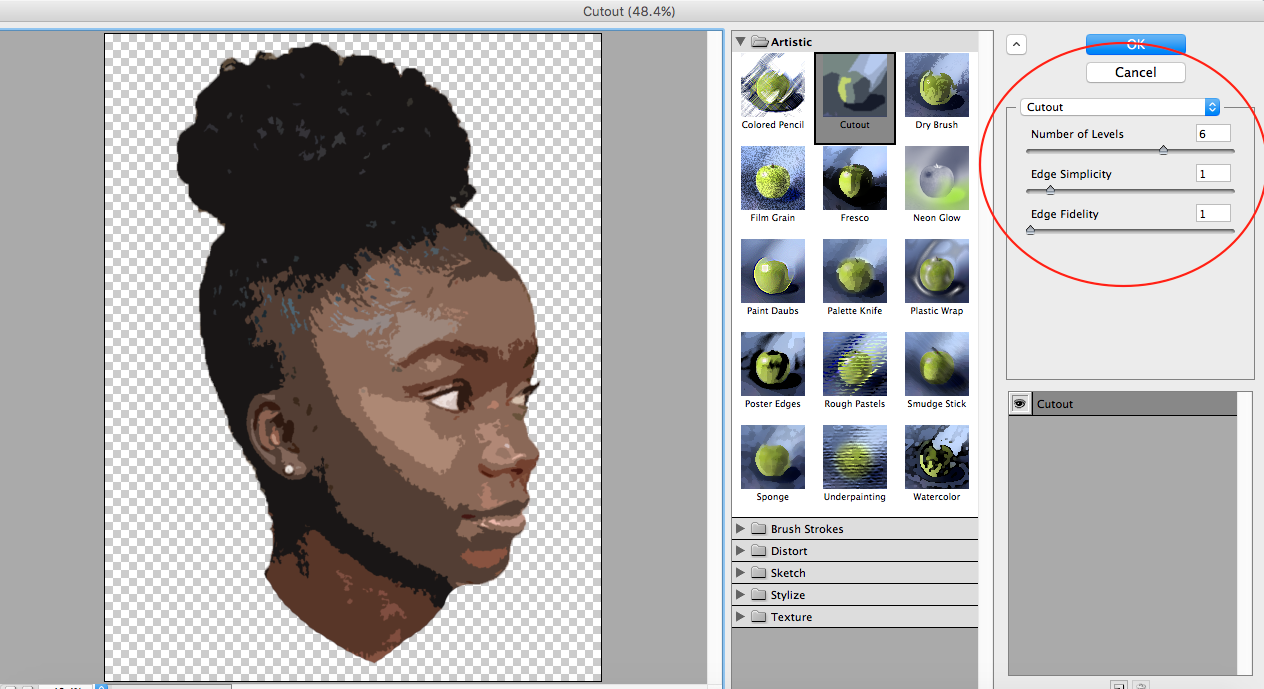Toggle visibility of the Cutout effect layer
Image resolution: width=1264 pixels, height=689 pixels.
[1020, 404]
